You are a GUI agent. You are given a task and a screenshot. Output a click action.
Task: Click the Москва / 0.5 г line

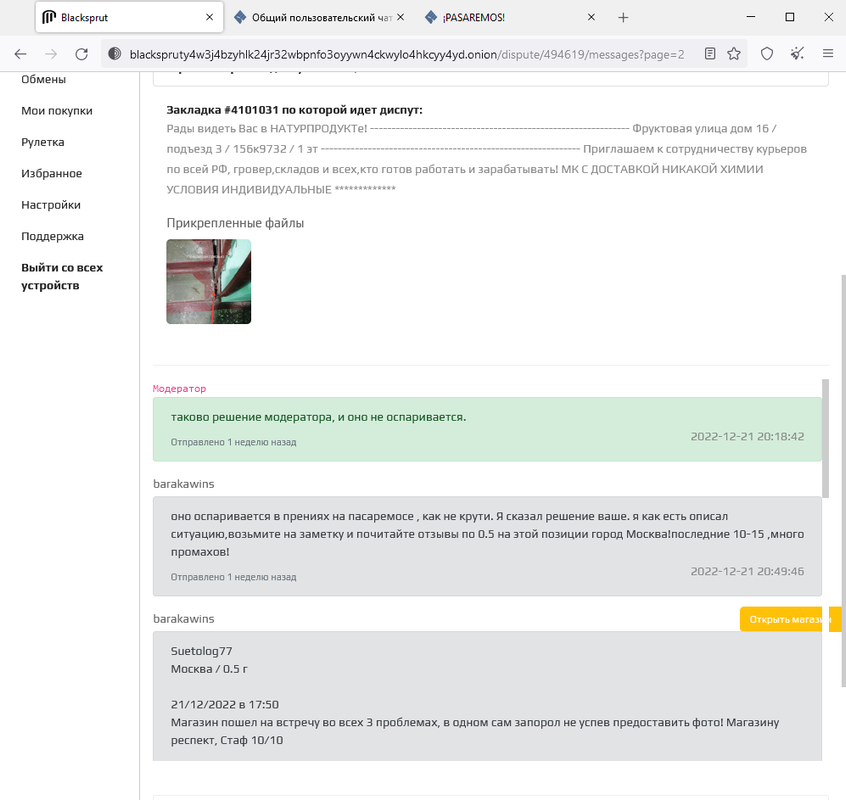tap(209, 669)
